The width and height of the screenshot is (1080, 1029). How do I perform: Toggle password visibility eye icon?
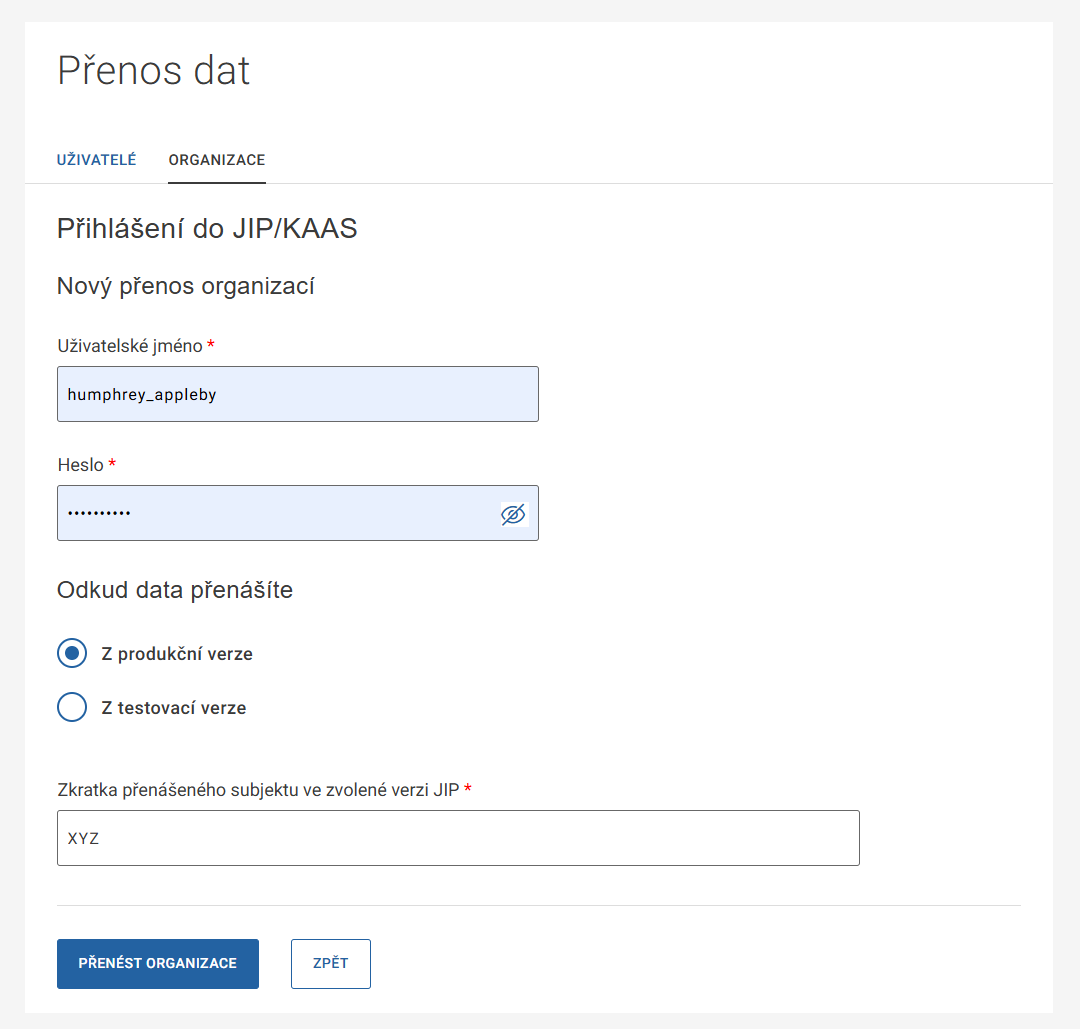click(513, 514)
